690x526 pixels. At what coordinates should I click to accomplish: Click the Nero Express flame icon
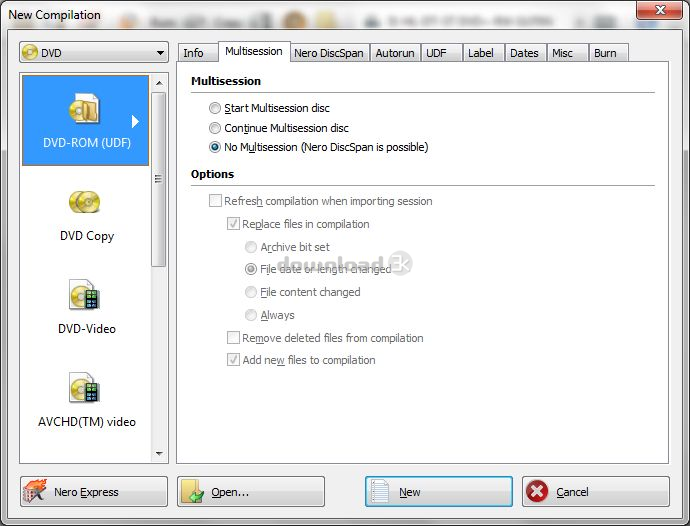pyautogui.click(x=36, y=492)
